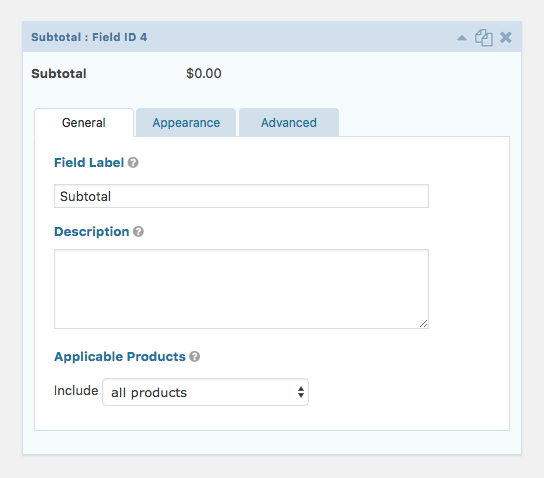This screenshot has width=544, height=478.
Task: Focus the Field Label text input
Action: tap(241, 196)
